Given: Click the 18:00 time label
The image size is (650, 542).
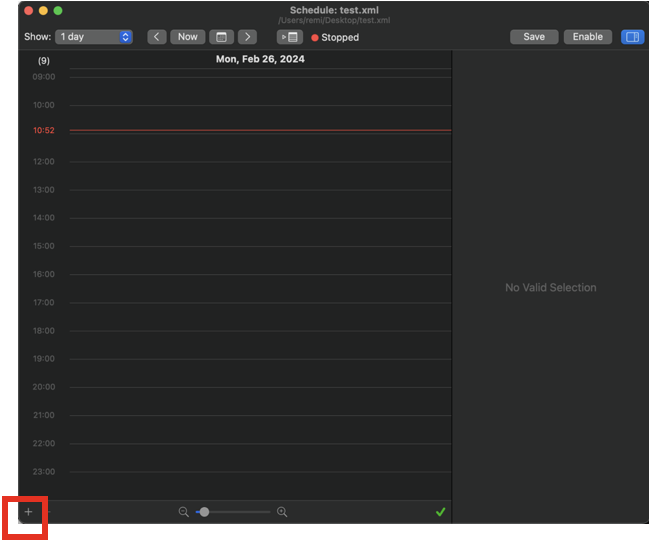Looking at the screenshot, I should tap(44, 331).
